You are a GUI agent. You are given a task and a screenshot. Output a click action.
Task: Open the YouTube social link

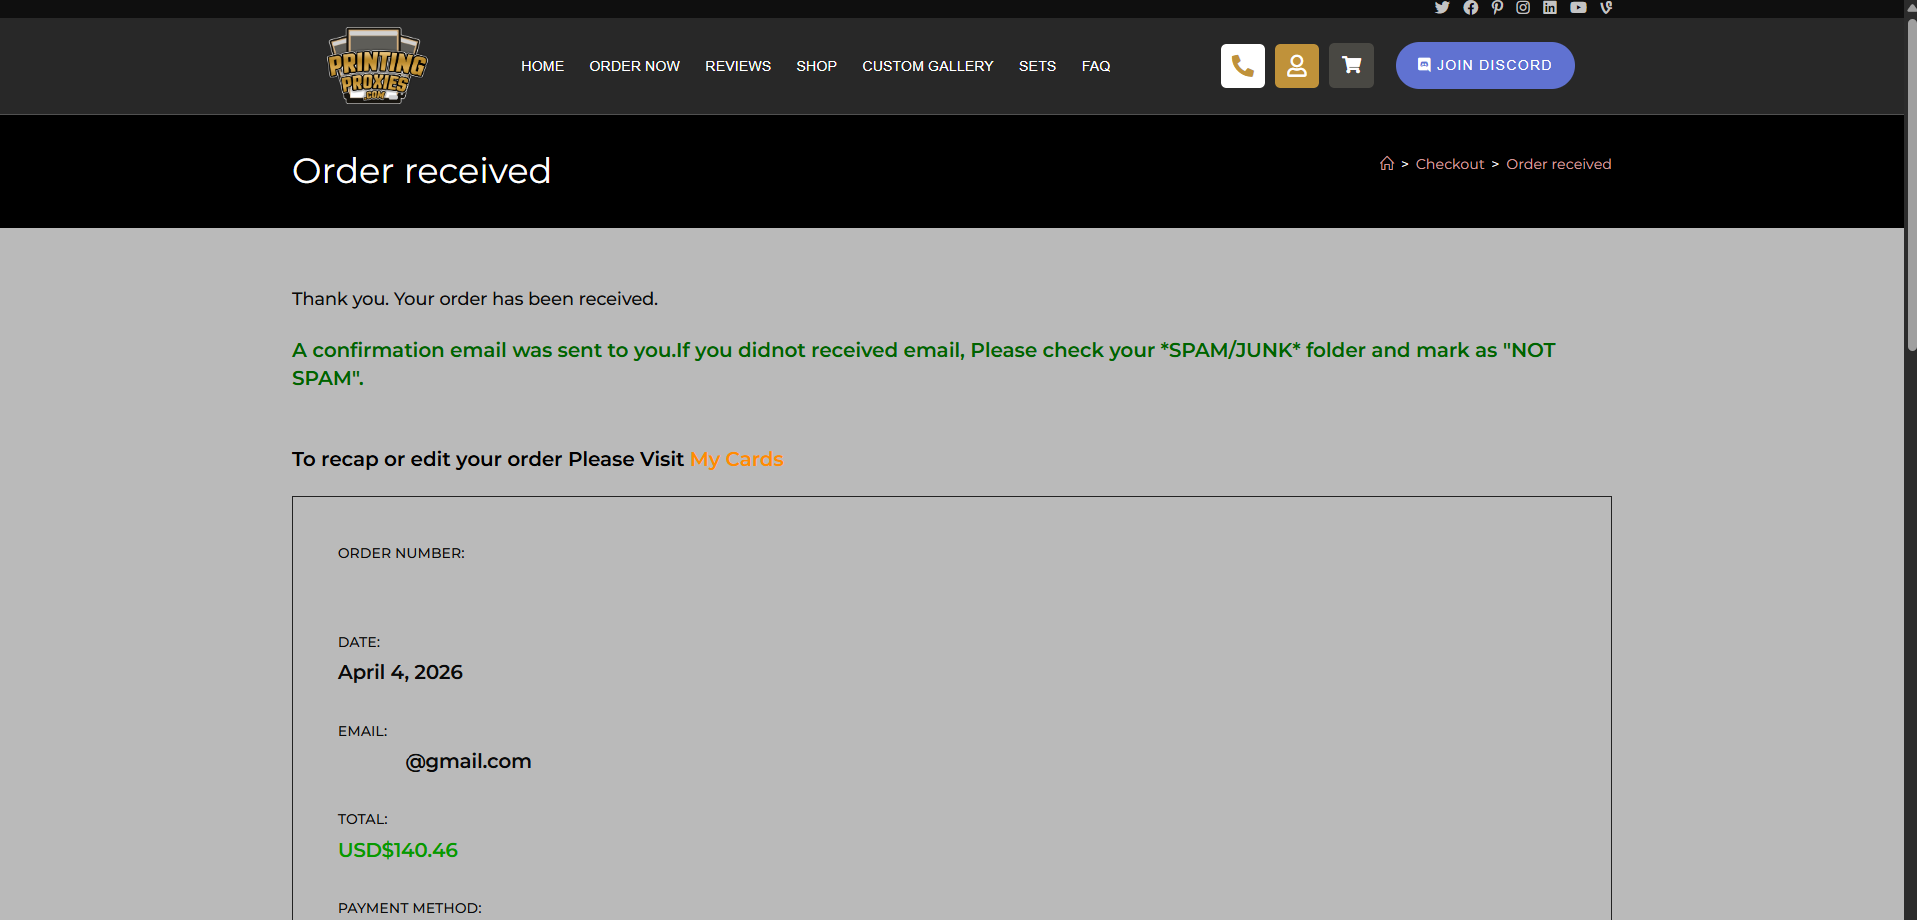coord(1578,7)
